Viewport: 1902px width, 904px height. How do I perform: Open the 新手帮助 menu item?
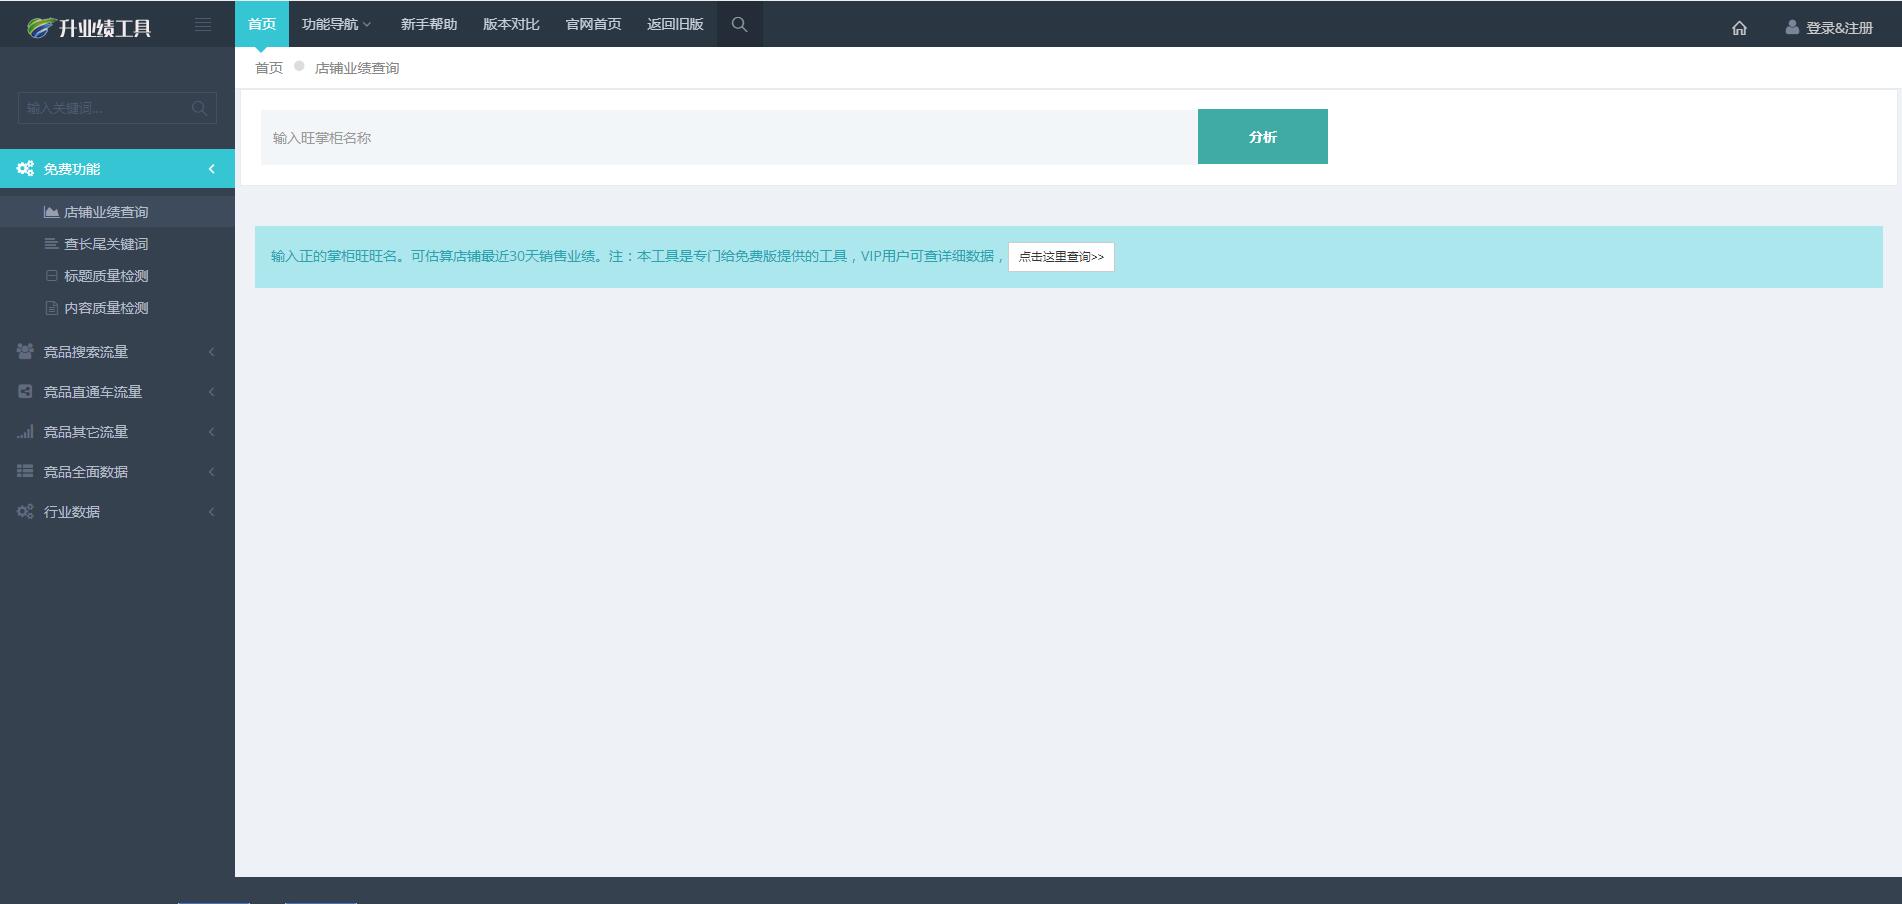click(x=428, y=23)
